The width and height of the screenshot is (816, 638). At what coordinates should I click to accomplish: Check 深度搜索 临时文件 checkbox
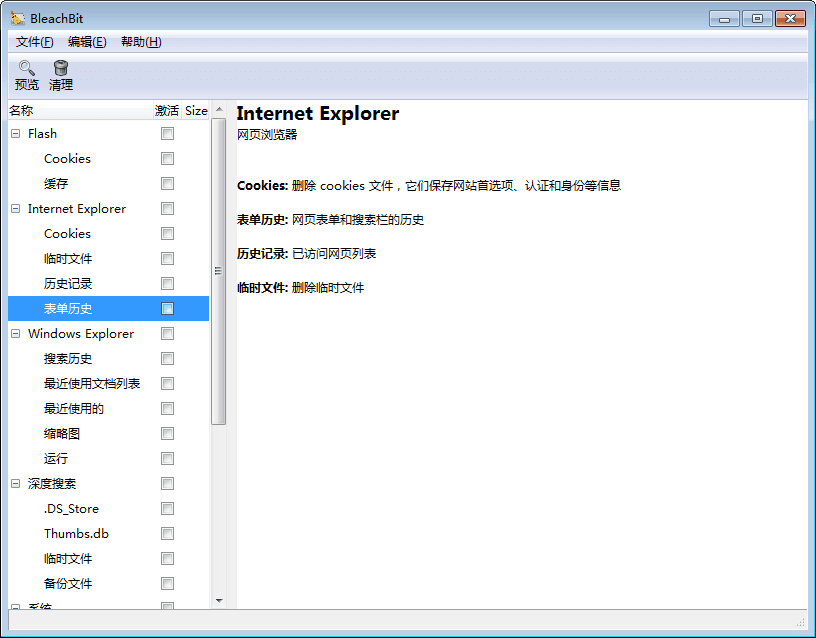168,558
